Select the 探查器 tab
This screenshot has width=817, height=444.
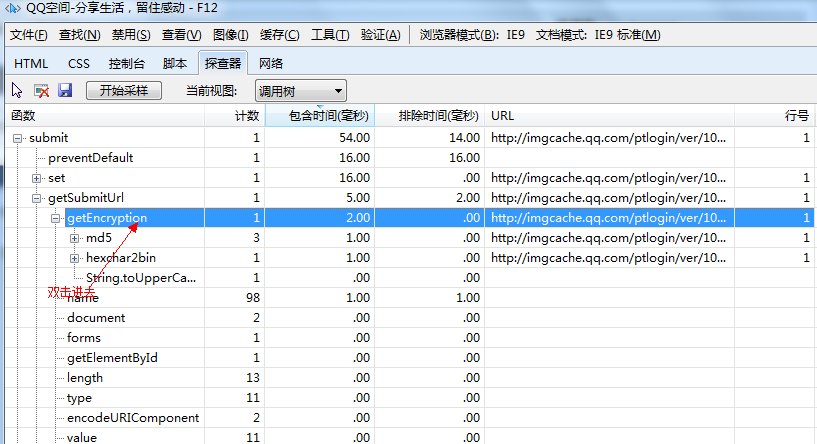[x=222, y=63]
